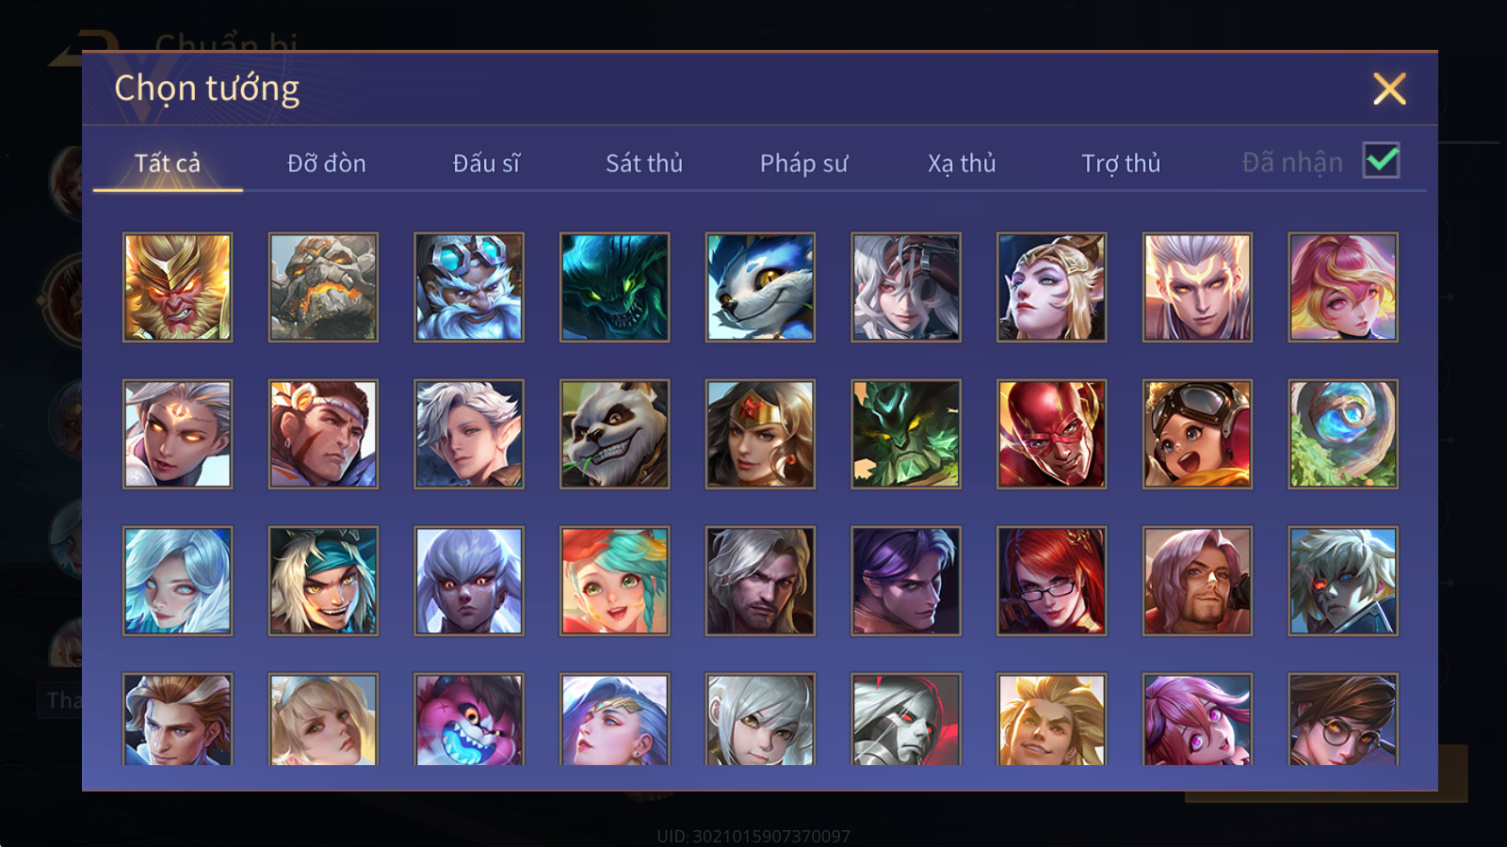The image size is (1507, 847).
Task: Choose the rock golem hero with lava mouth
Action: click(323, 288)
